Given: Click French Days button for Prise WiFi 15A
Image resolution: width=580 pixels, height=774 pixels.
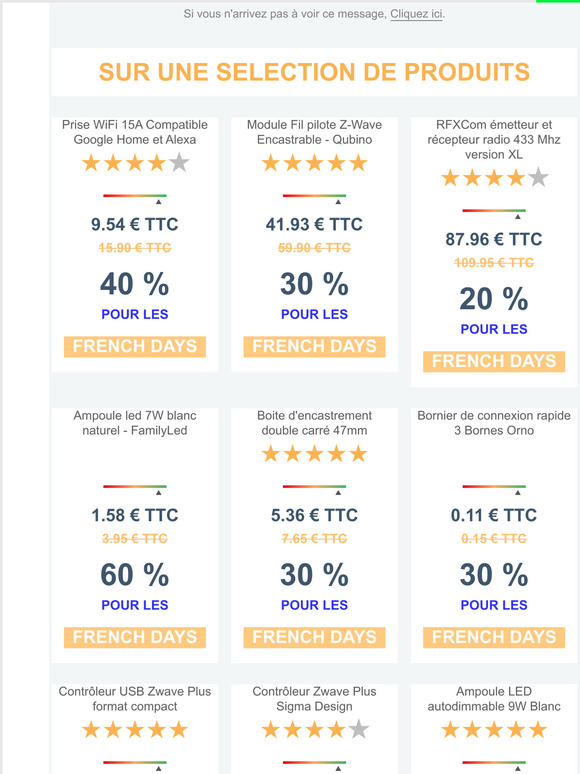Looking at the screenshot, I should point(135,346).
